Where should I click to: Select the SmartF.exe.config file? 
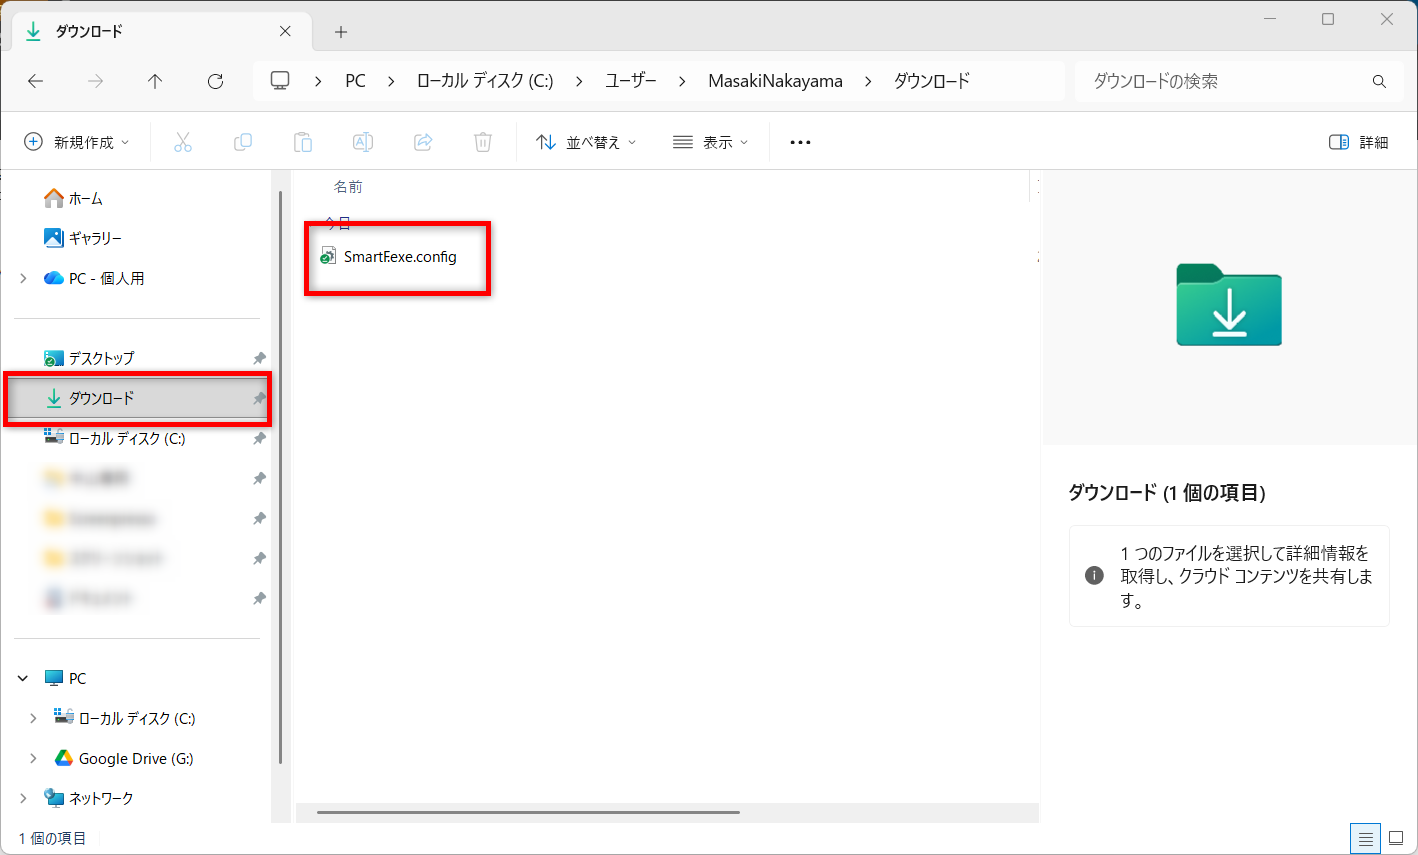[x=400, y=257]
